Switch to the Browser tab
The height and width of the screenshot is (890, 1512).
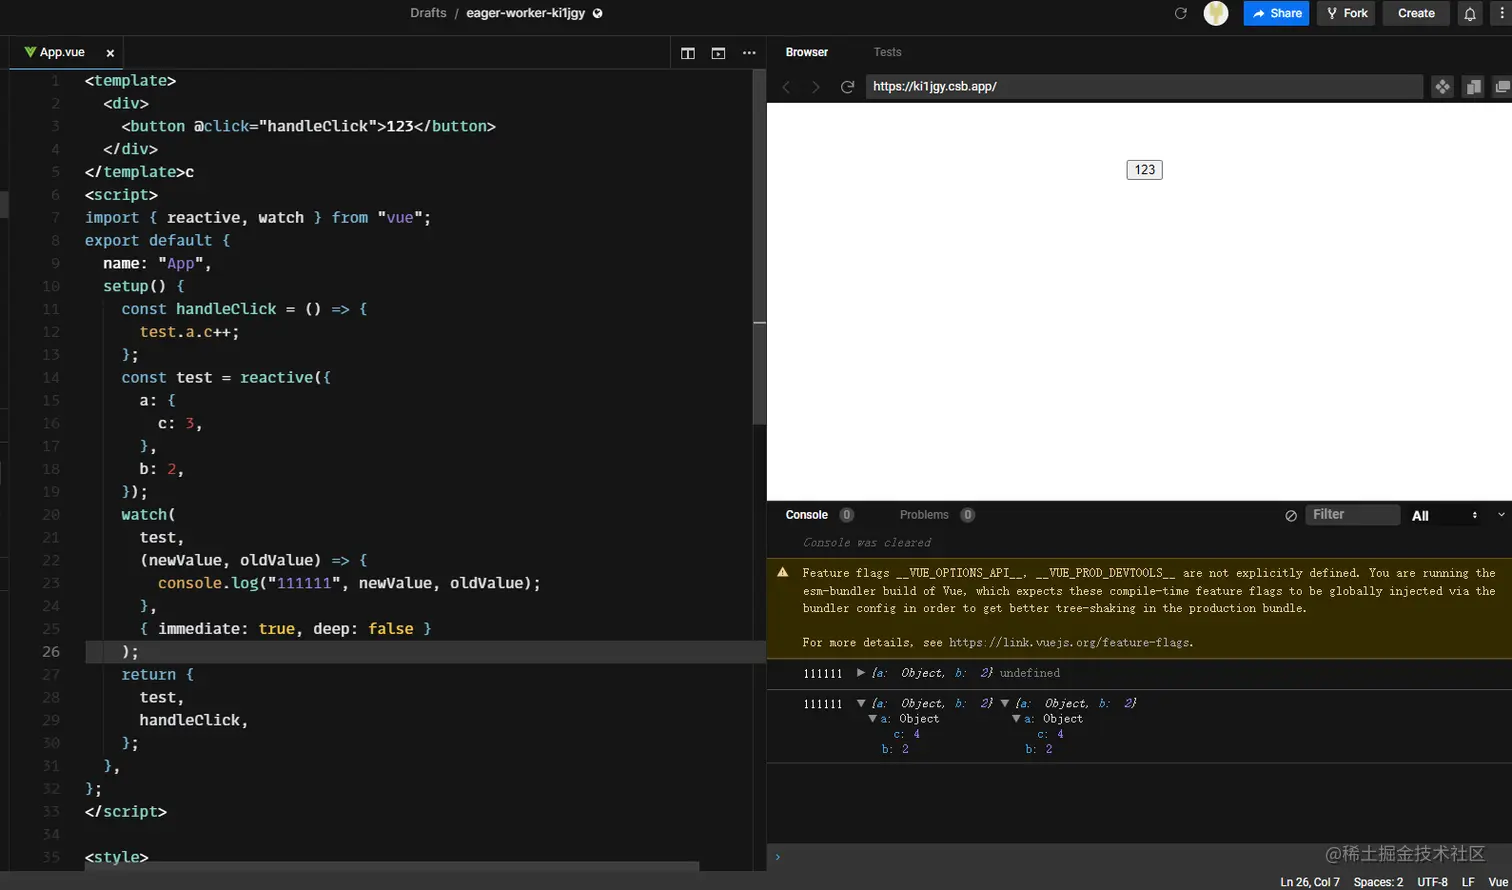click(x=806, y=52)
